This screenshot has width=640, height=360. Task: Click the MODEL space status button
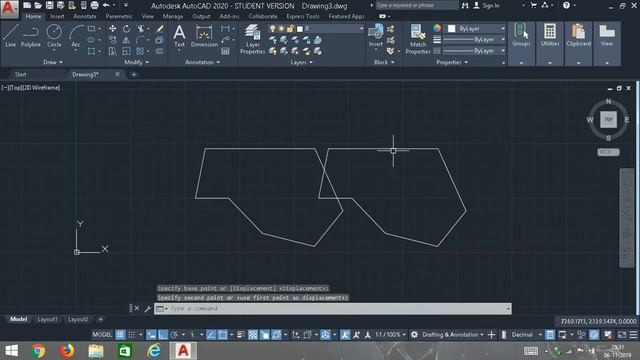[102, 335]
